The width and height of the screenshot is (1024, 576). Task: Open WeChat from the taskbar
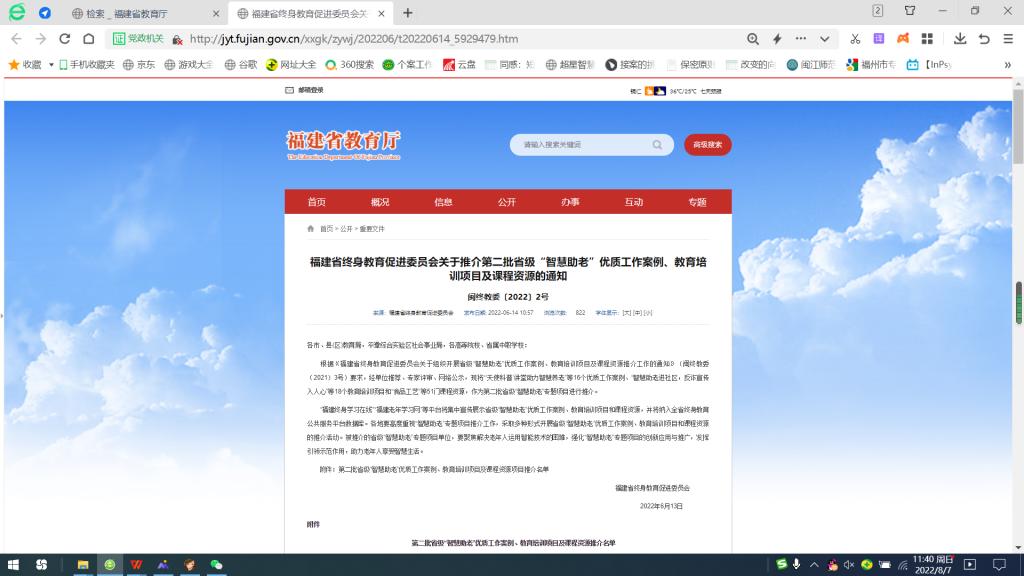click(215, 565)
